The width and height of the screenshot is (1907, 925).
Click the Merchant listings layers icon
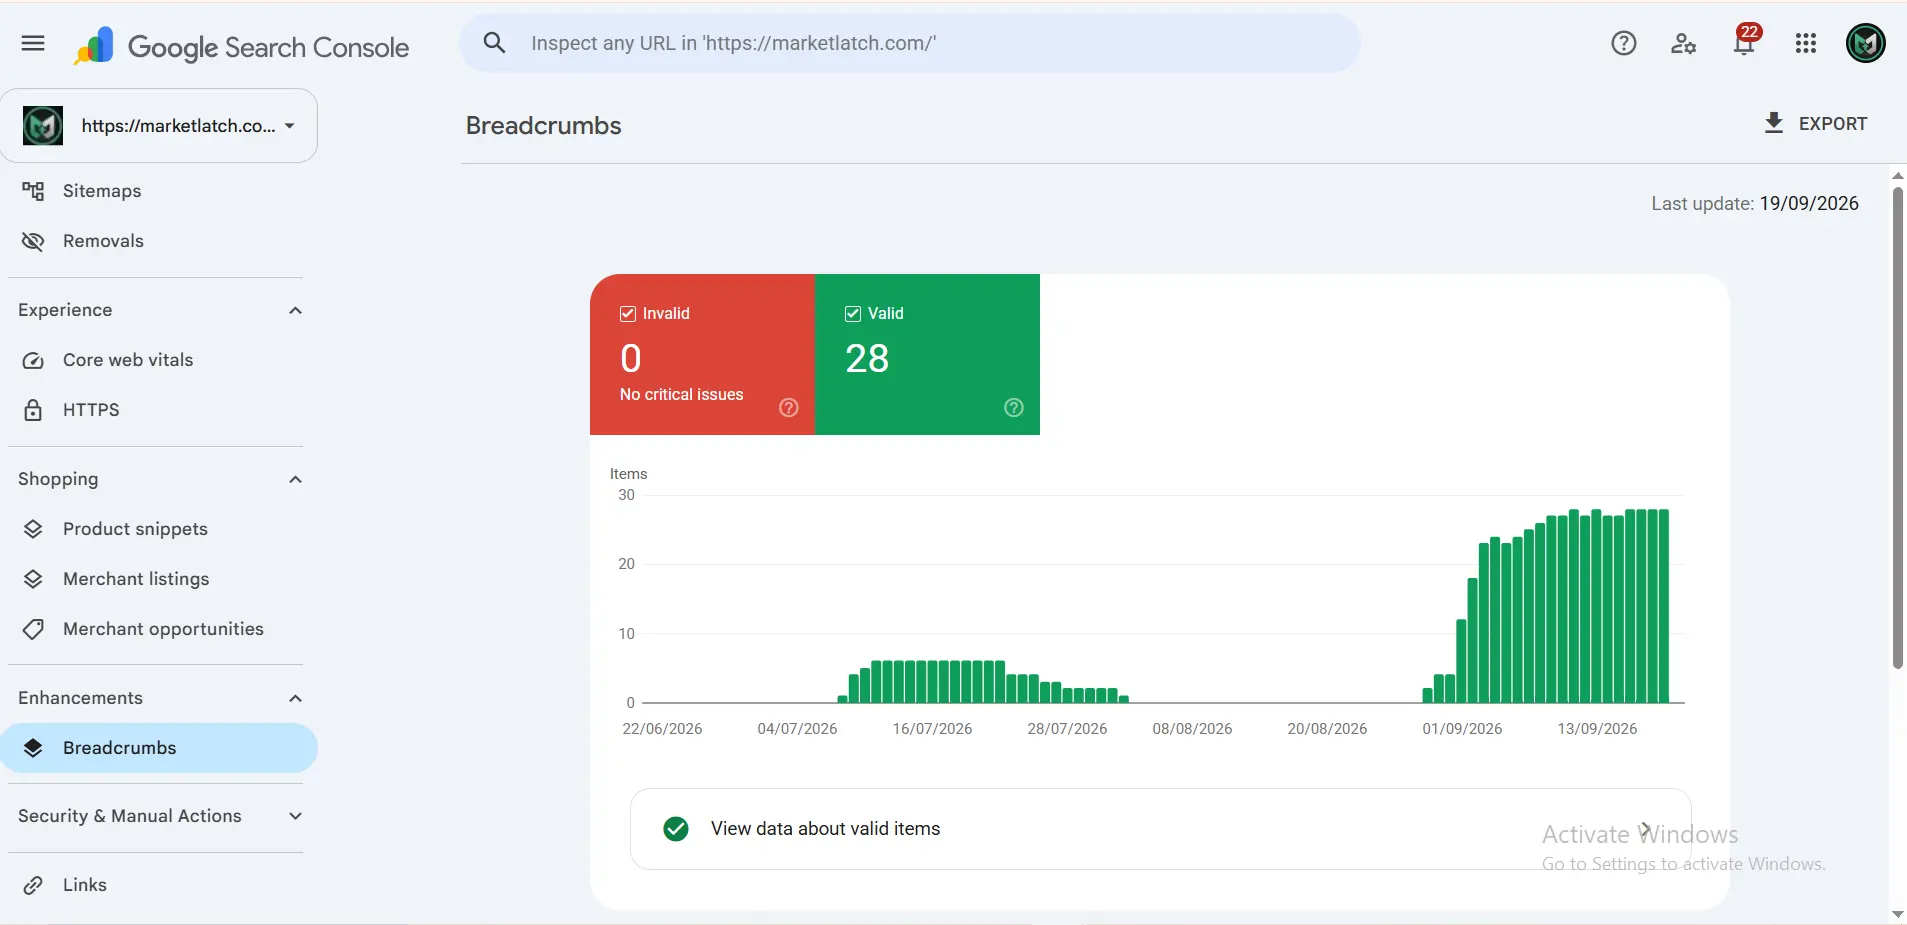[x=33, y=579]
